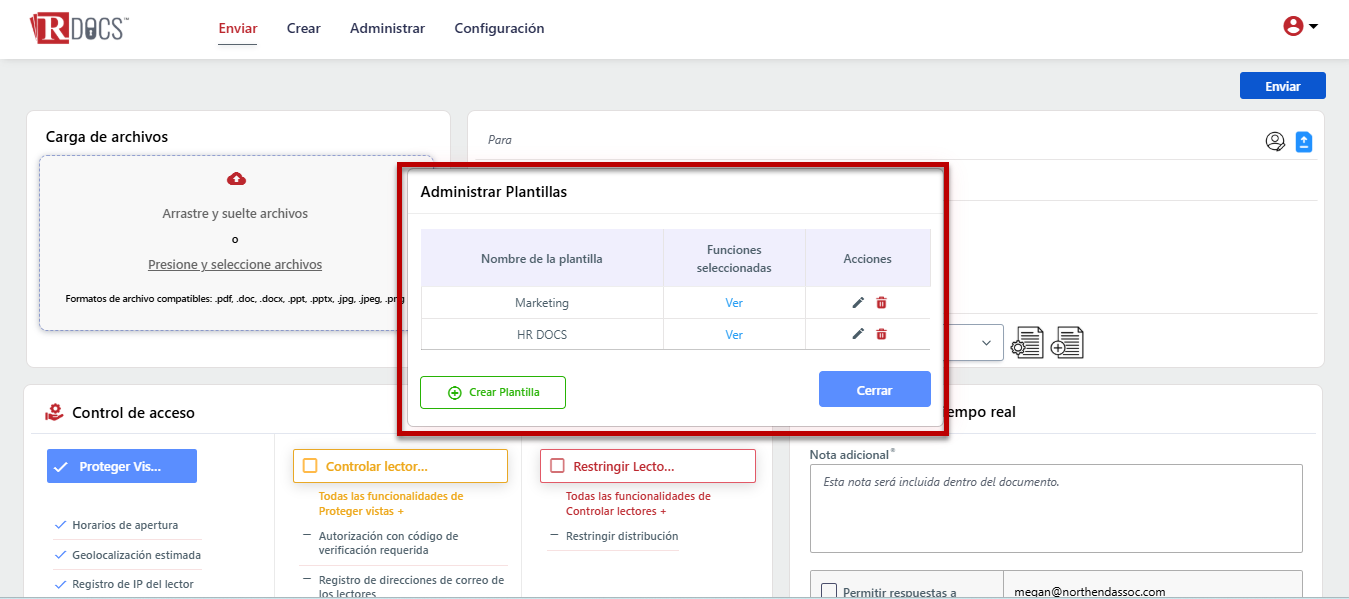The image size is (1349, 599).
Task: View selected functions for Marketing template
Action: pyautogui.click(x=734, y=303)
